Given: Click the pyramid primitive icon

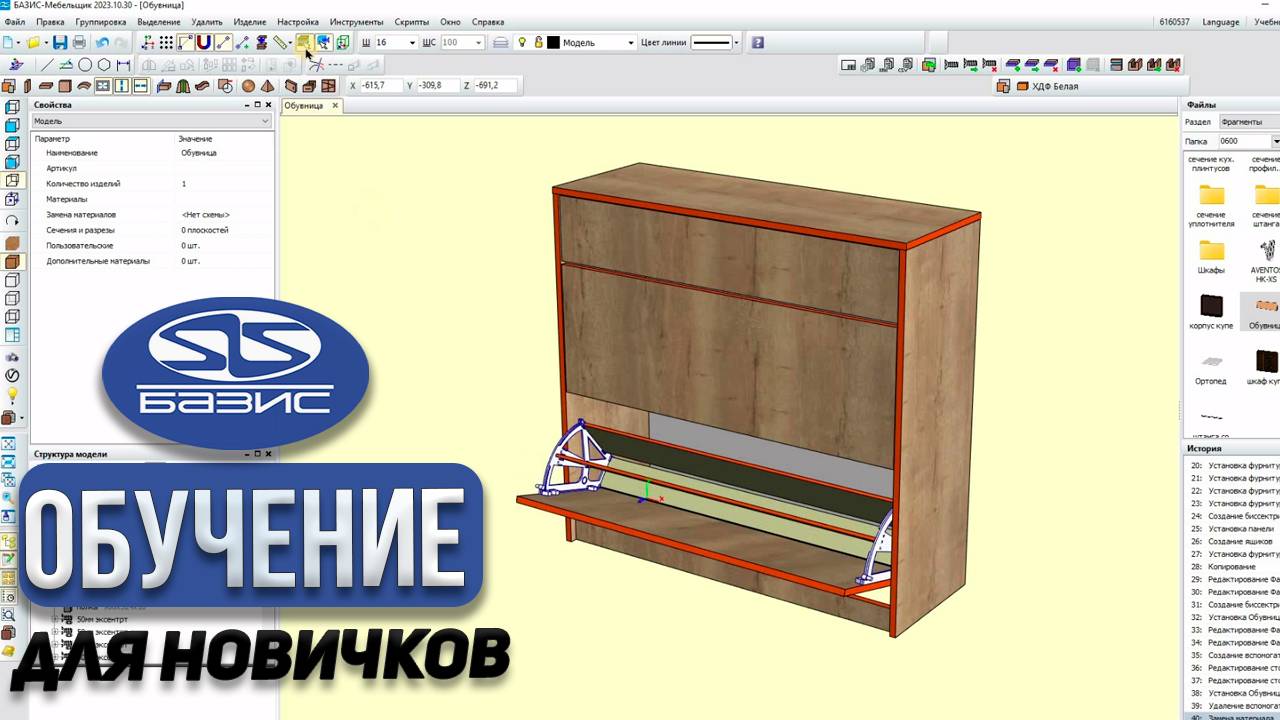Looking at the screenshot, I should 269,86.
